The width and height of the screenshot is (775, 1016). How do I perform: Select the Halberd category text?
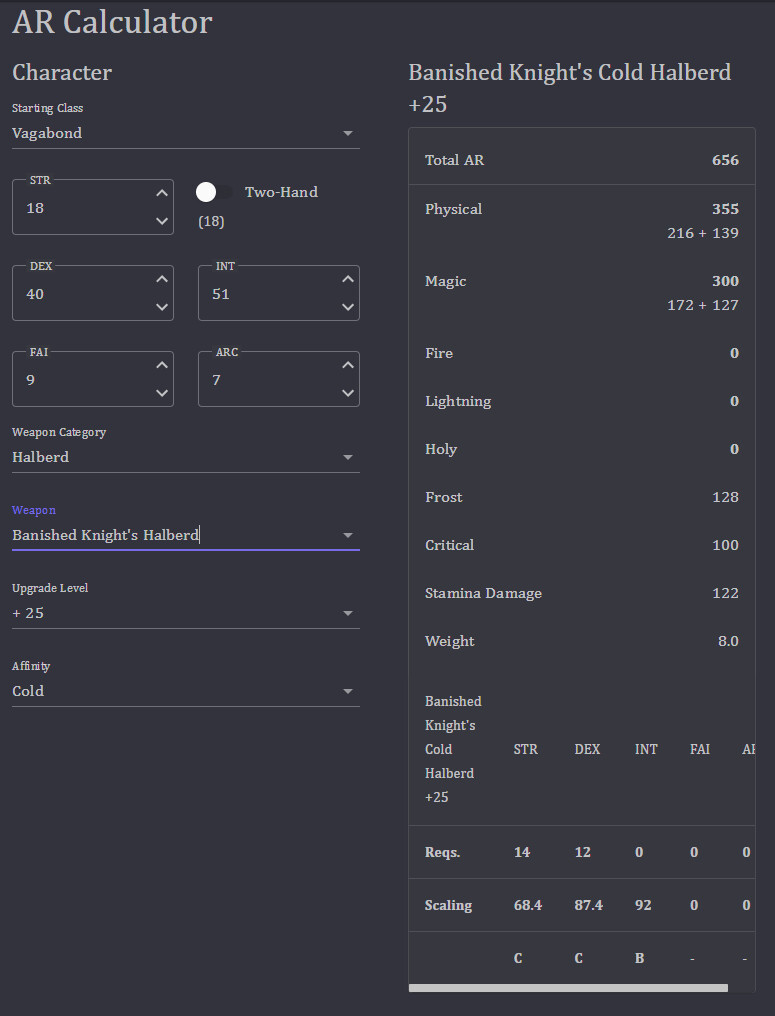click(x=40, y=457)
